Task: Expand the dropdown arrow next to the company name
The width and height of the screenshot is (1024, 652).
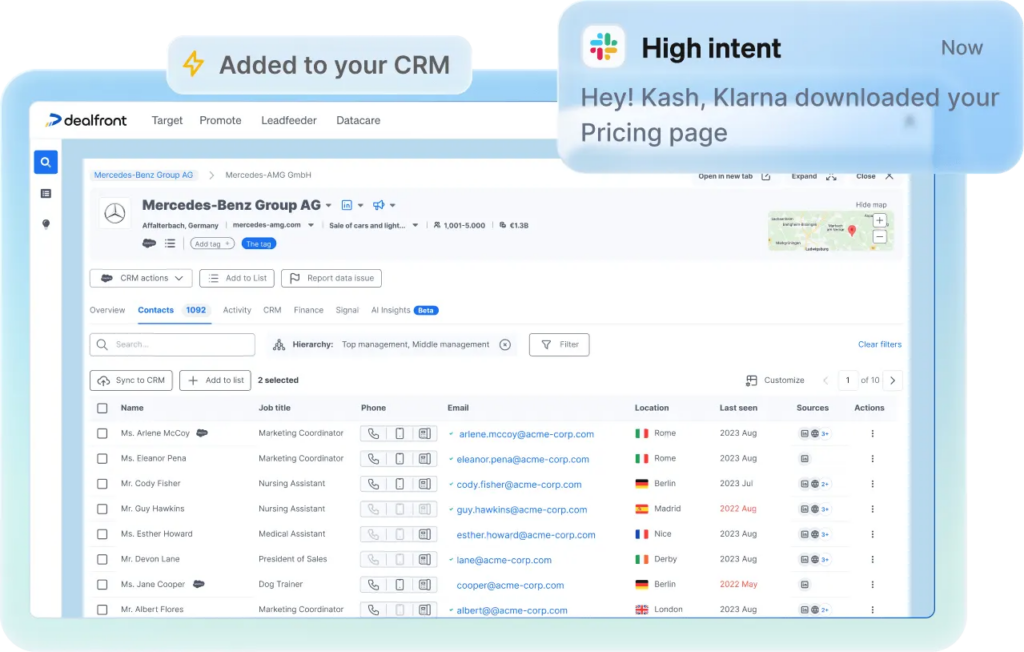Action: pyautogui.click(x=329, y=204)
